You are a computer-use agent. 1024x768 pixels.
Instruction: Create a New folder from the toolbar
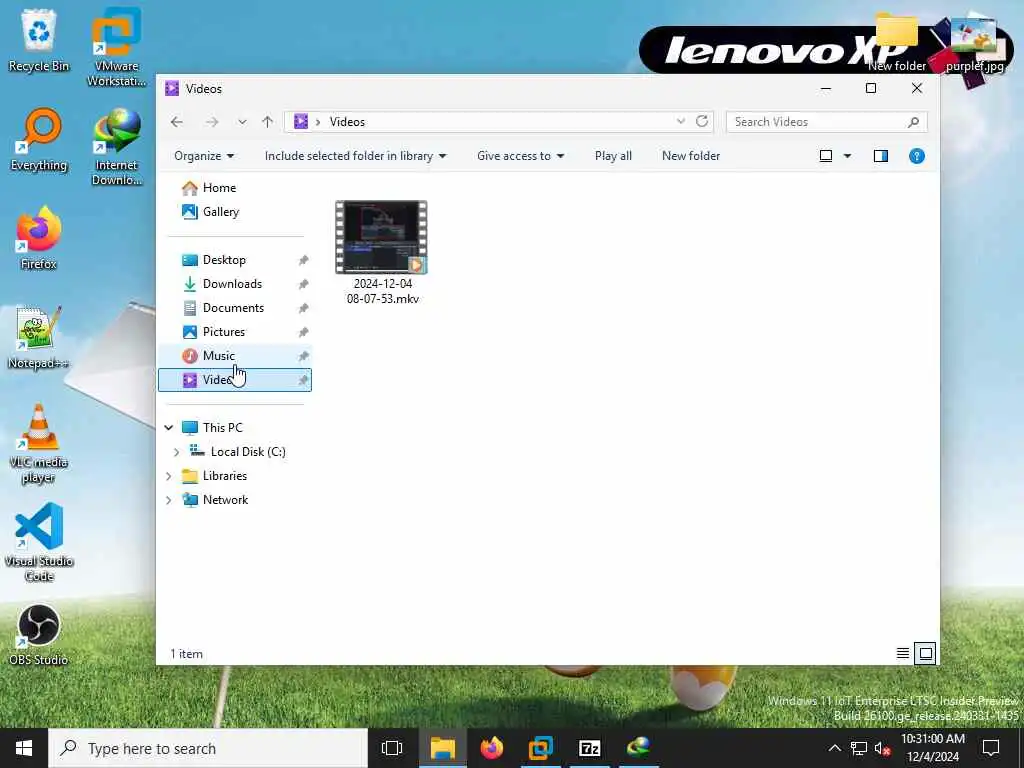coord(691,156)
